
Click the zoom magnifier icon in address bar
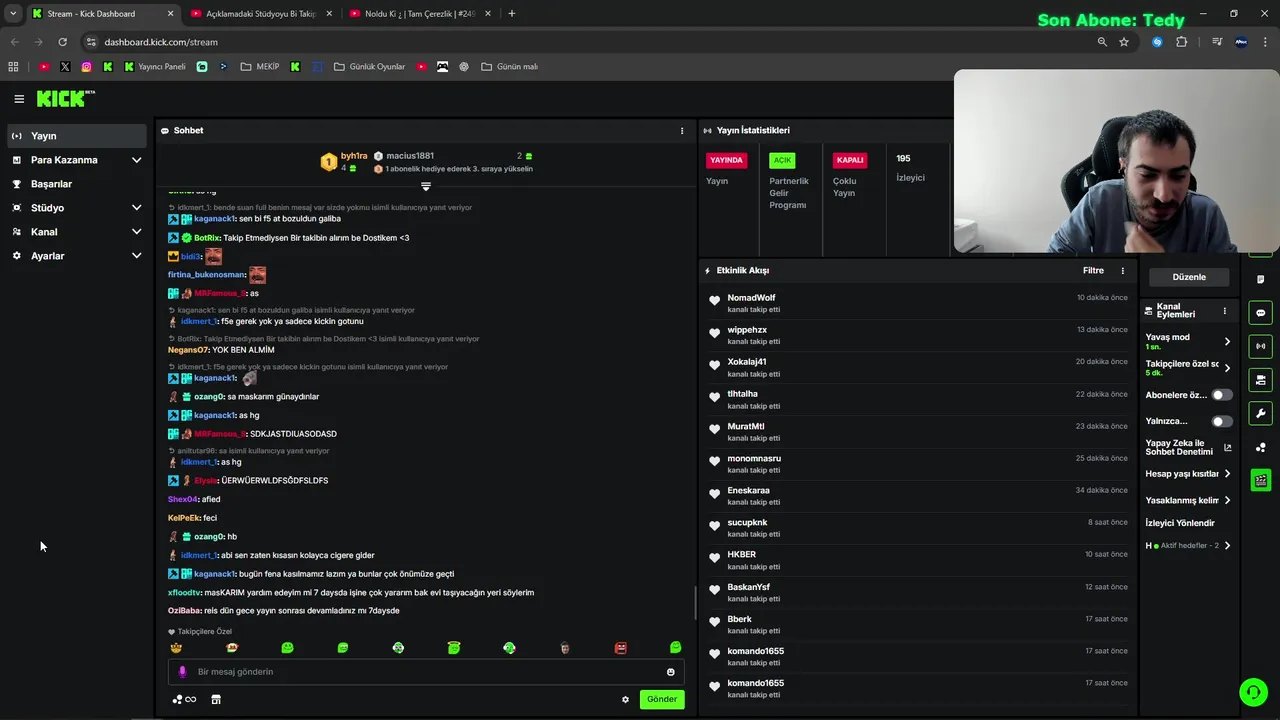[x=1102, y=42]
